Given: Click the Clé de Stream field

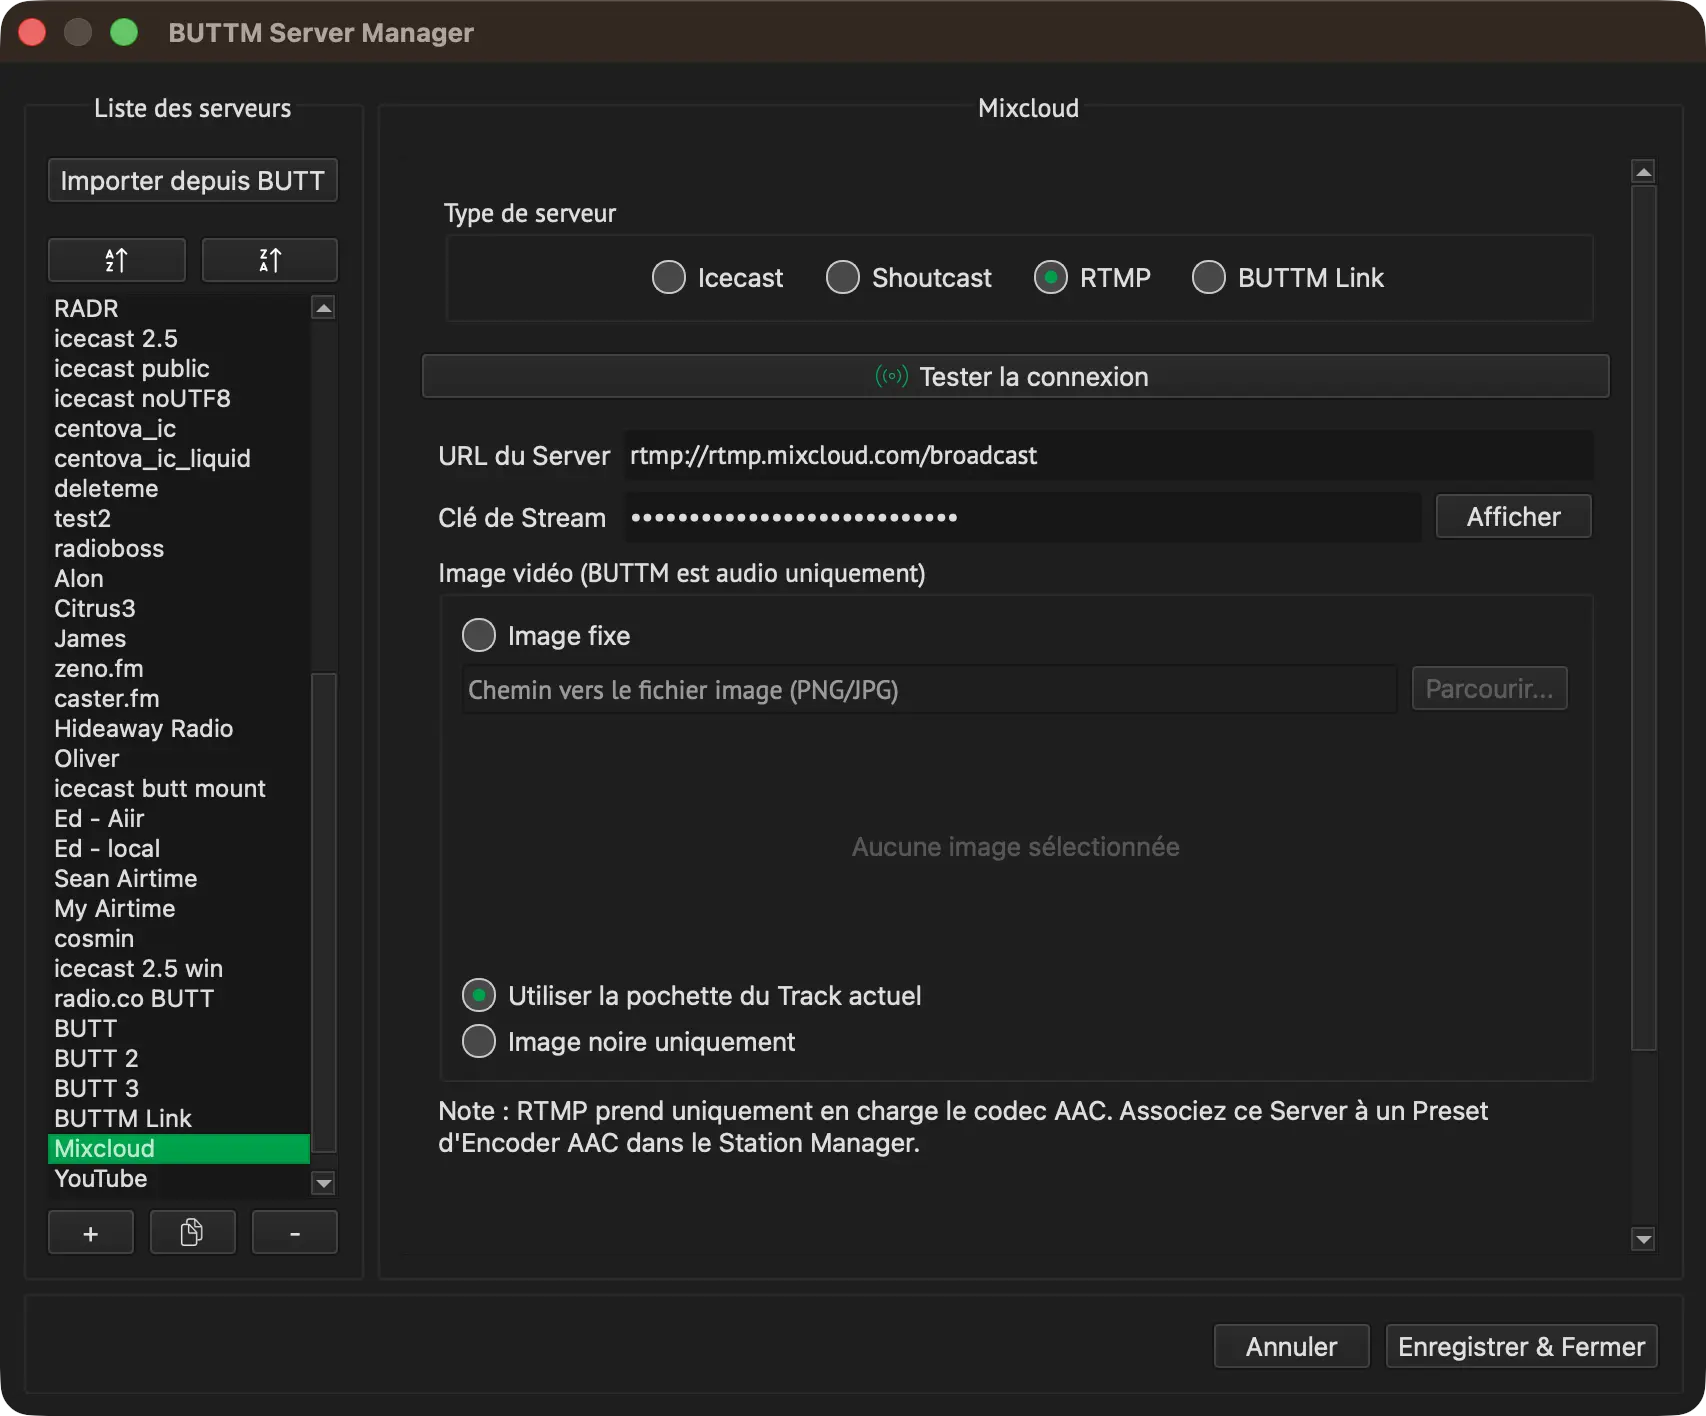Looking at the screenshot, I should (x=1022, y=517).
